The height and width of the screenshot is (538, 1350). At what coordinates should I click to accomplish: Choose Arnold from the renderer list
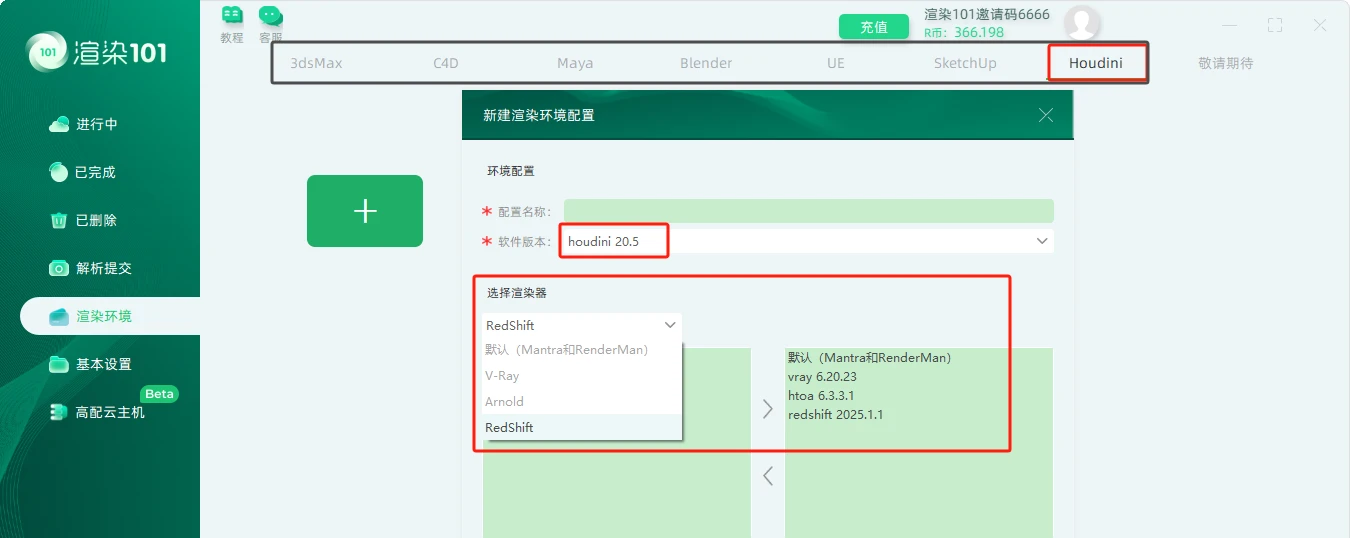[582, 402]
